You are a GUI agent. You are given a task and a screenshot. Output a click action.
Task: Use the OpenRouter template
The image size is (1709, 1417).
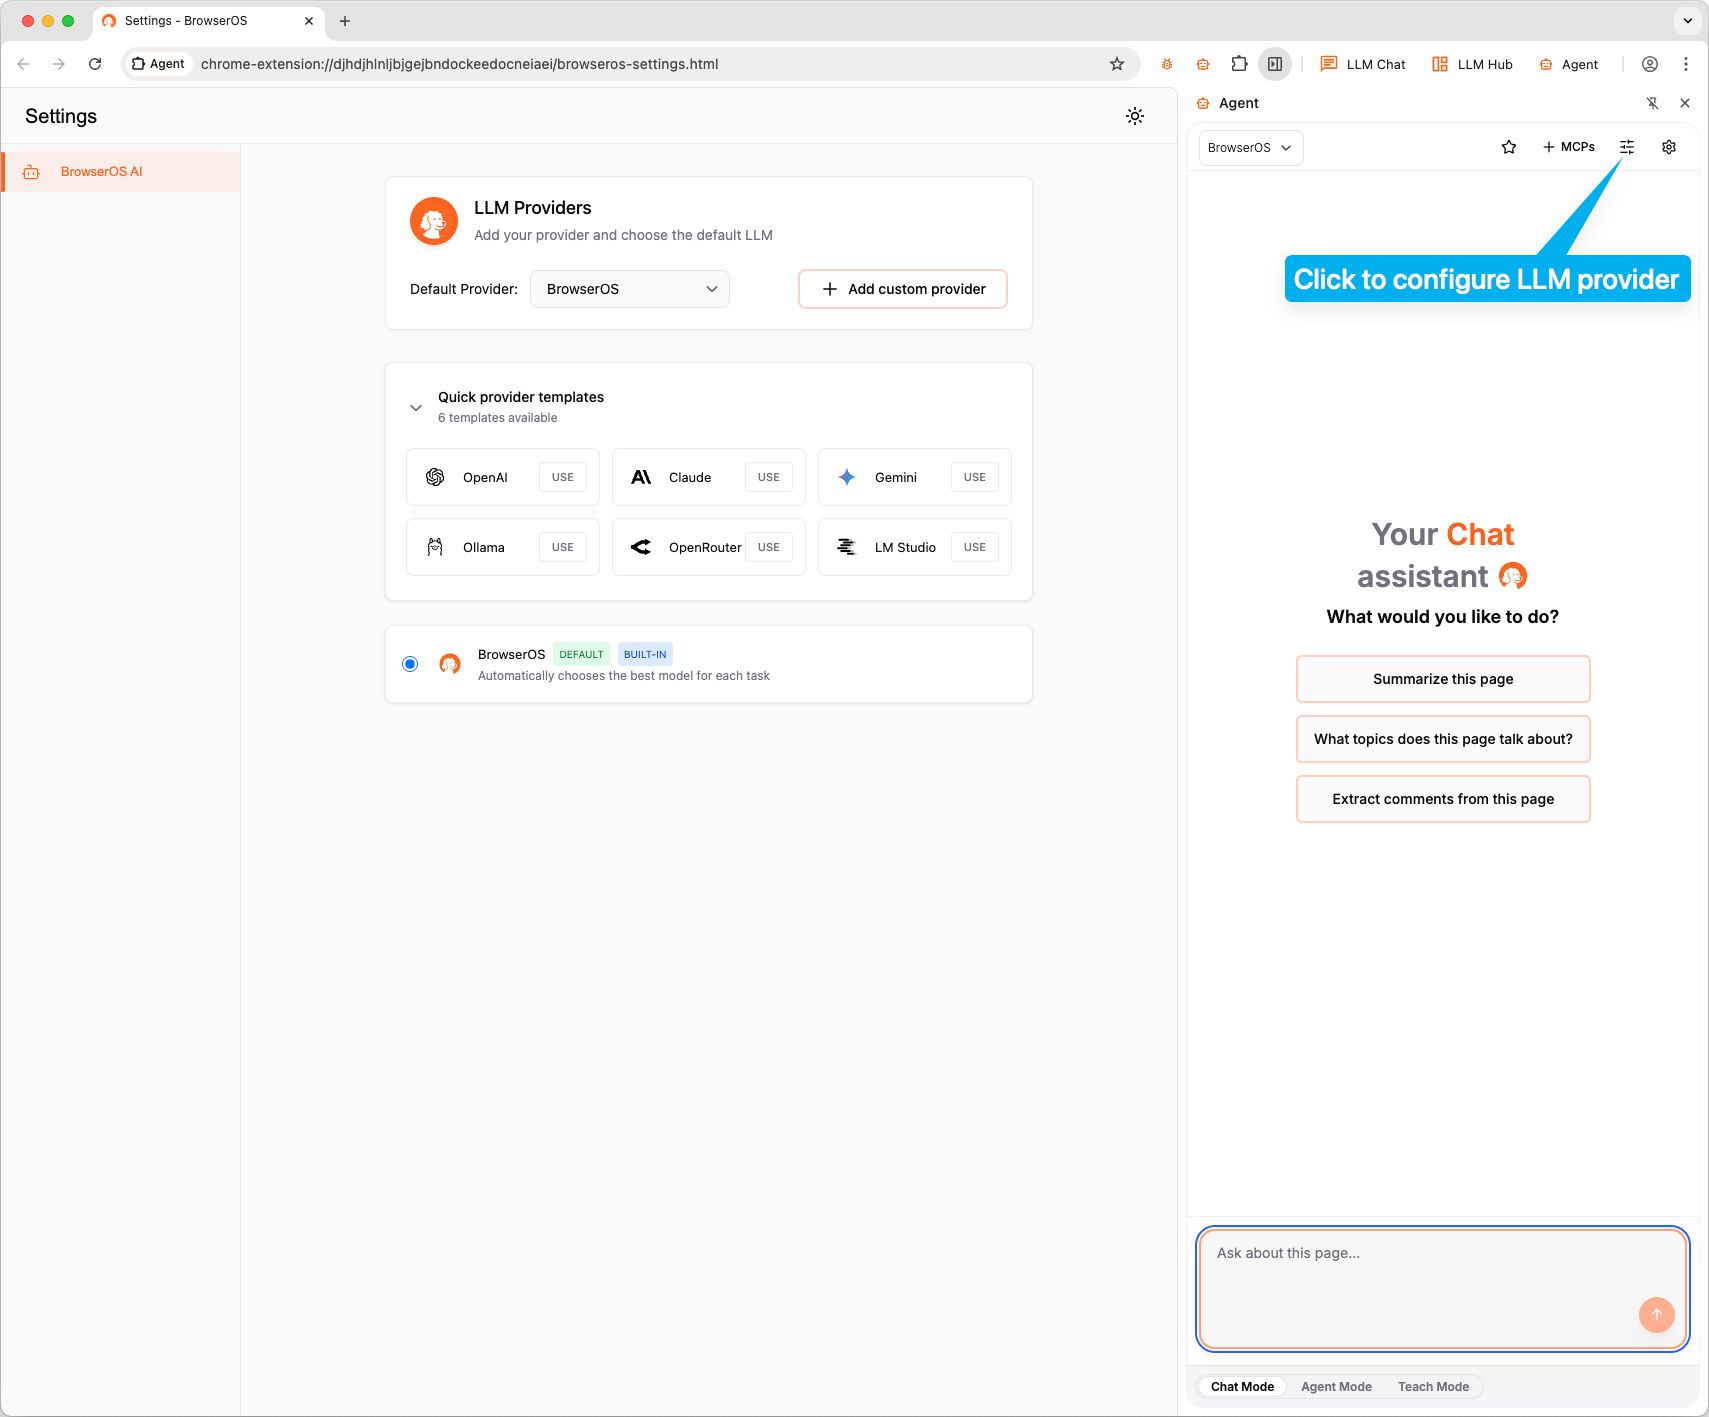point(769,547)
